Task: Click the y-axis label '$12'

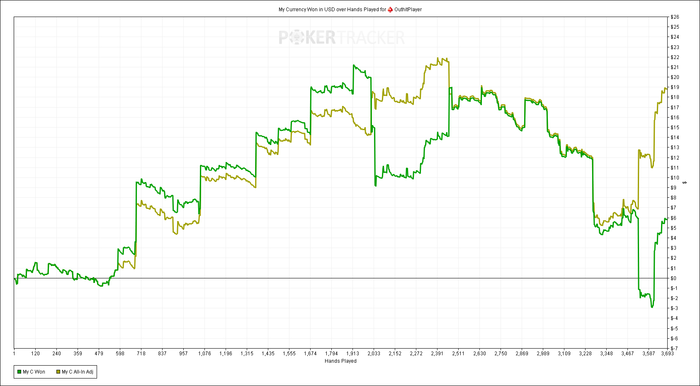Action: 675,158
